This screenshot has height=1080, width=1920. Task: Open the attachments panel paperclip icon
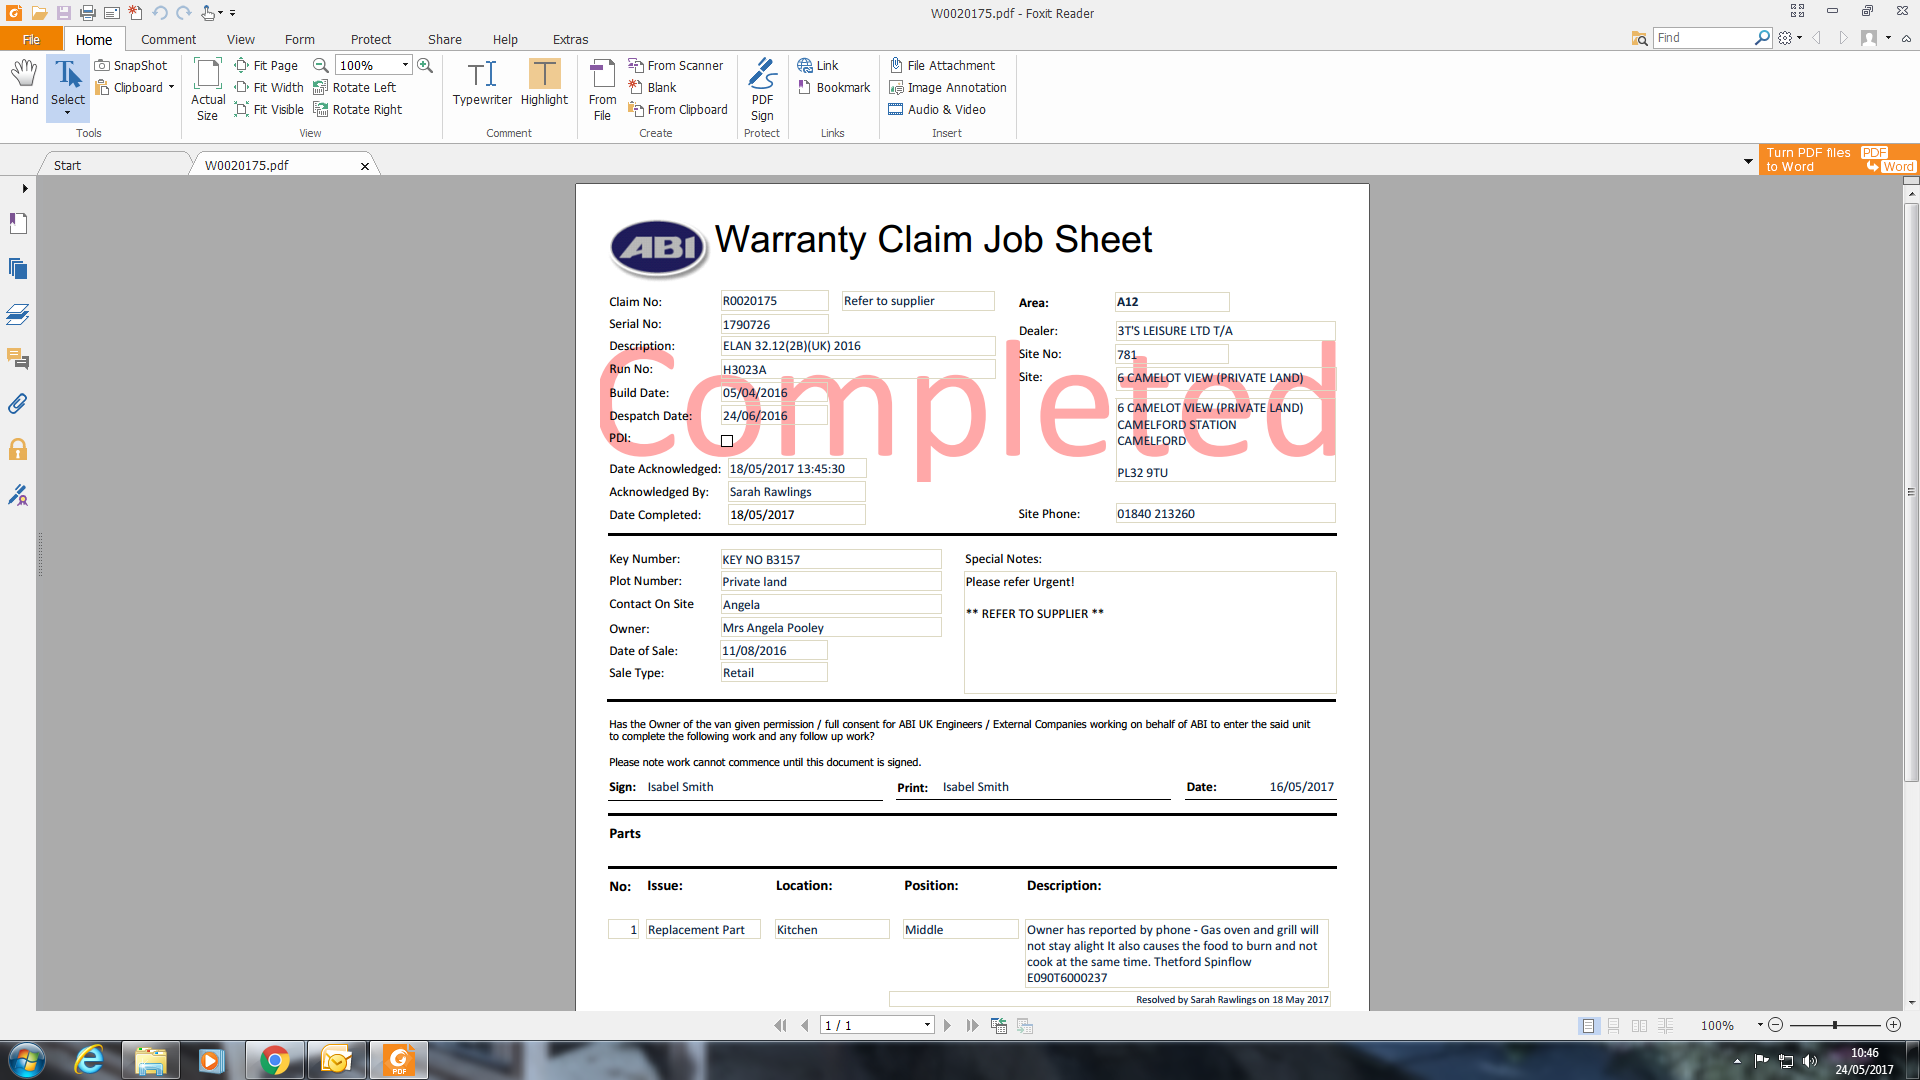coord(18,404)
